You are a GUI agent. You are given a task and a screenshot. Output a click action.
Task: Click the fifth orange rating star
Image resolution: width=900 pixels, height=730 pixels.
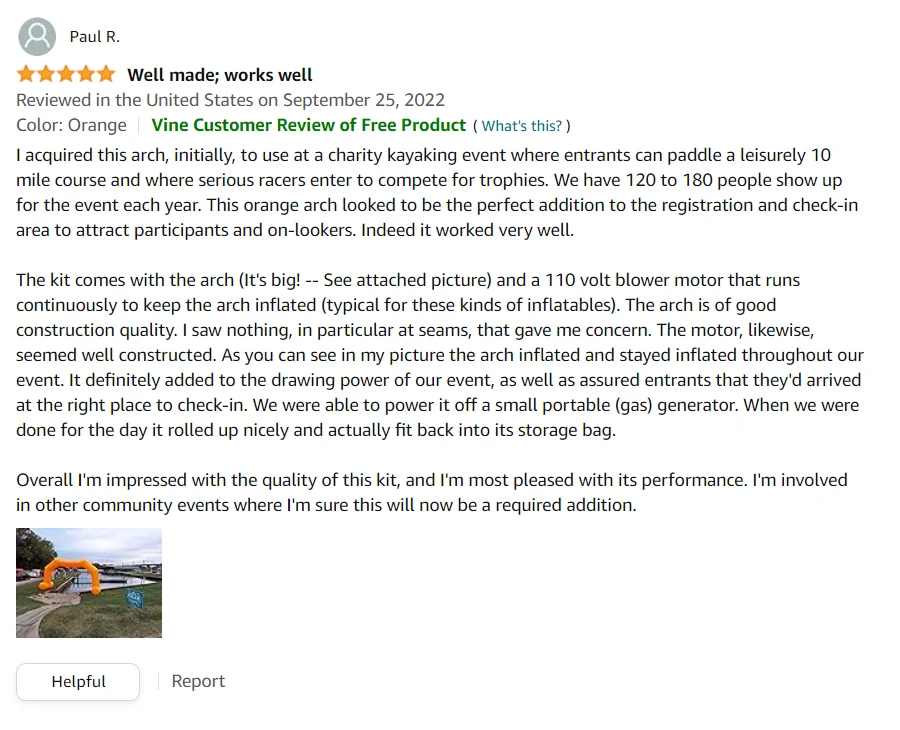coord(106,75)
